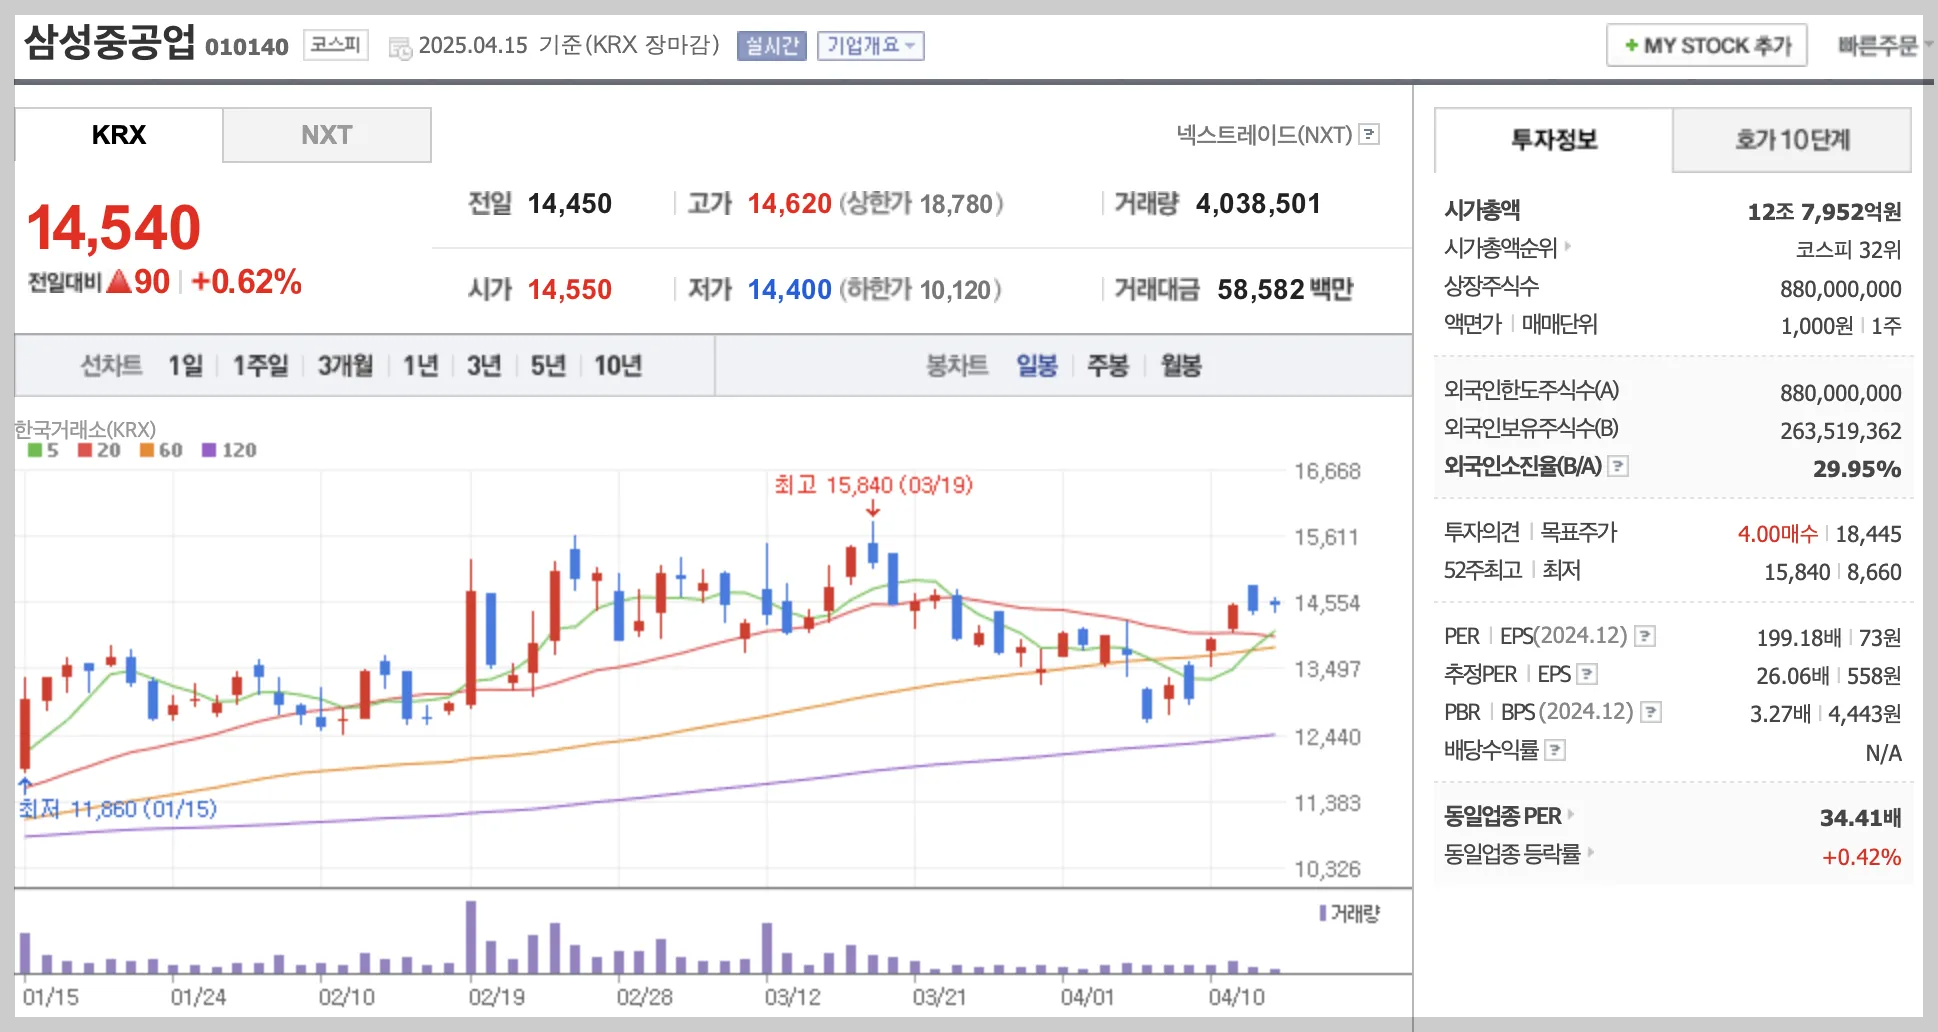
Task: Open the 기업개요 dropdown
Action: click(870, 46)
